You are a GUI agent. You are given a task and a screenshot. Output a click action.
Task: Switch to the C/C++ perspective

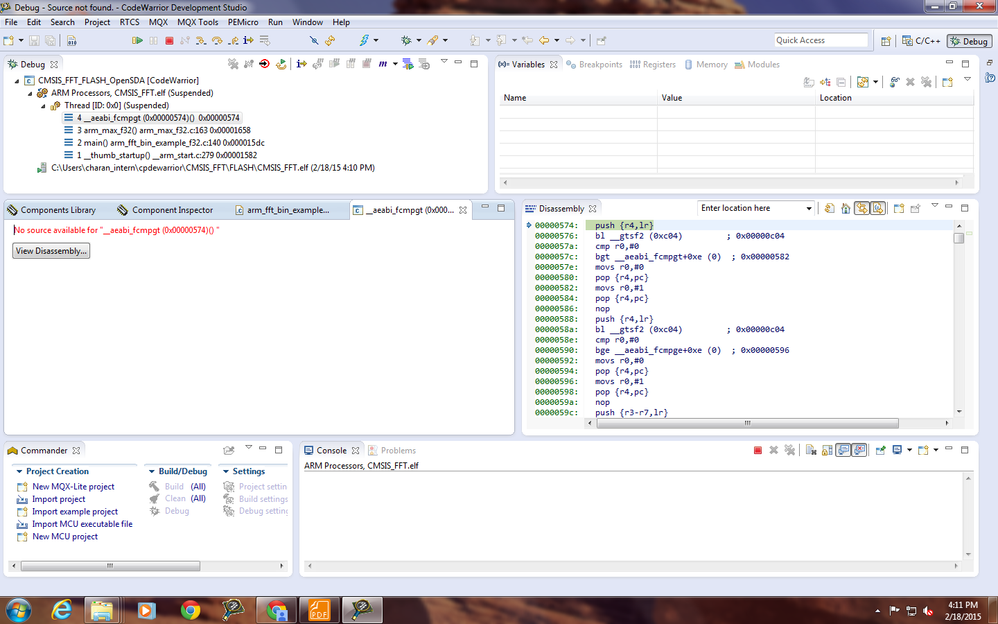[921, 41]
